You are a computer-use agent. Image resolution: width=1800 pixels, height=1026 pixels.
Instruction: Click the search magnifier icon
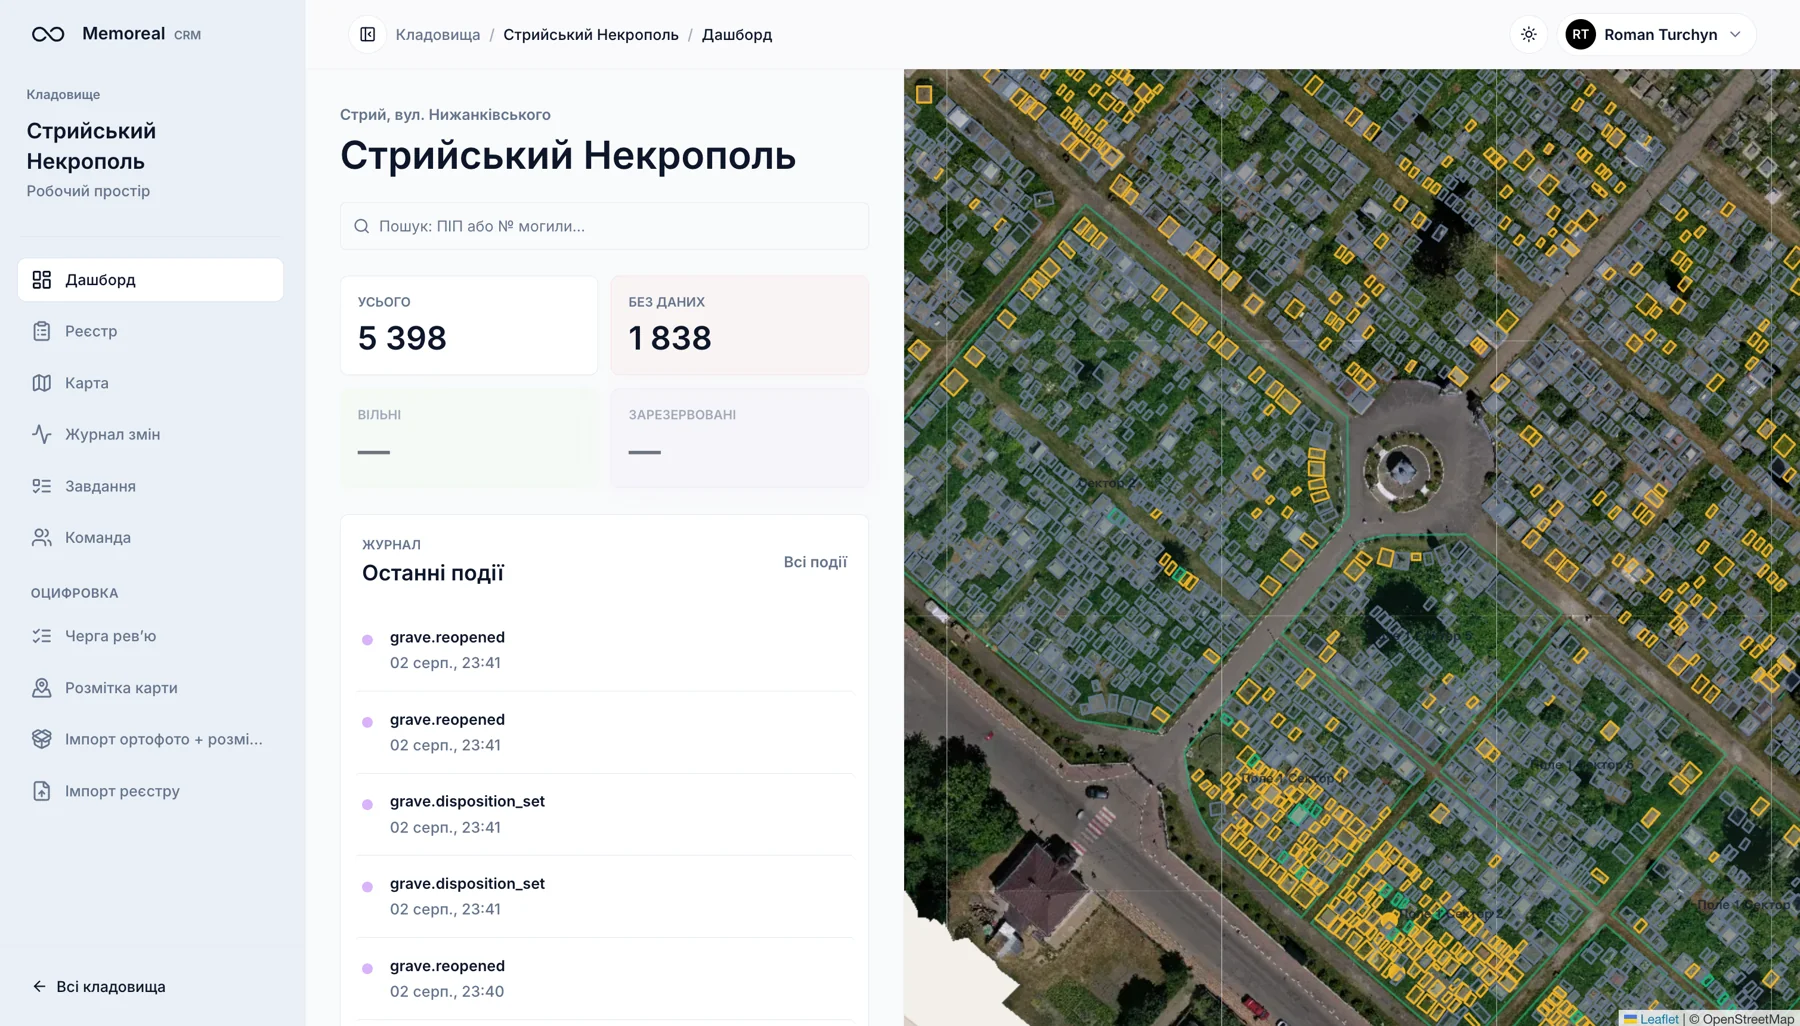point(362,226)
